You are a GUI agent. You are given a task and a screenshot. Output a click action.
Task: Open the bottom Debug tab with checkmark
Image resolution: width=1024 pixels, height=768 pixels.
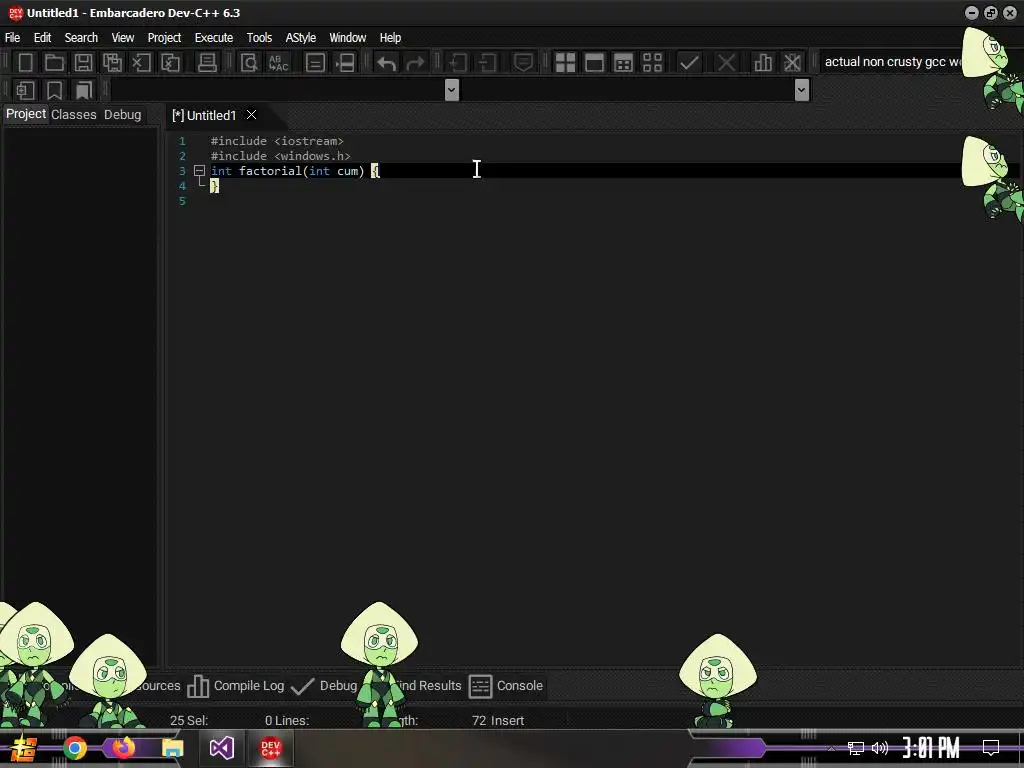[325, 686]
